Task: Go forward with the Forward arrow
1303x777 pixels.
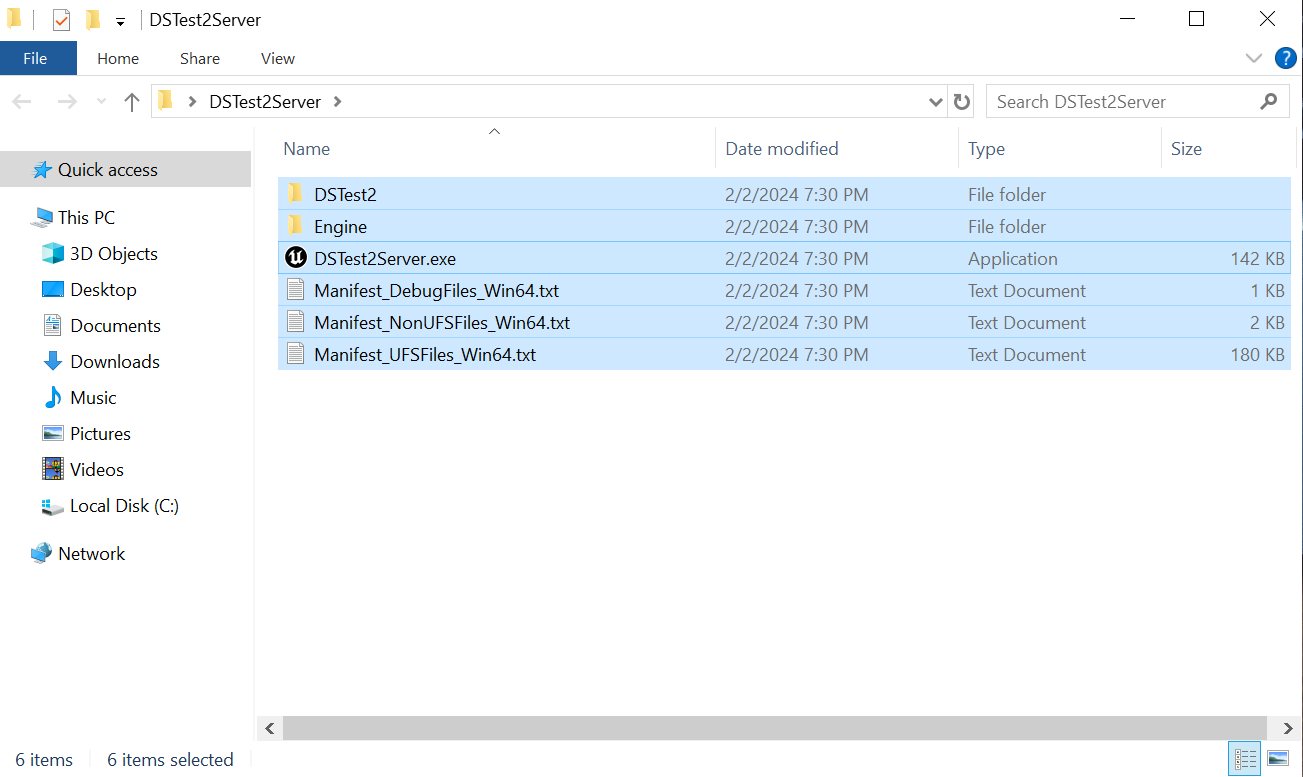Action: click(67, 101)
